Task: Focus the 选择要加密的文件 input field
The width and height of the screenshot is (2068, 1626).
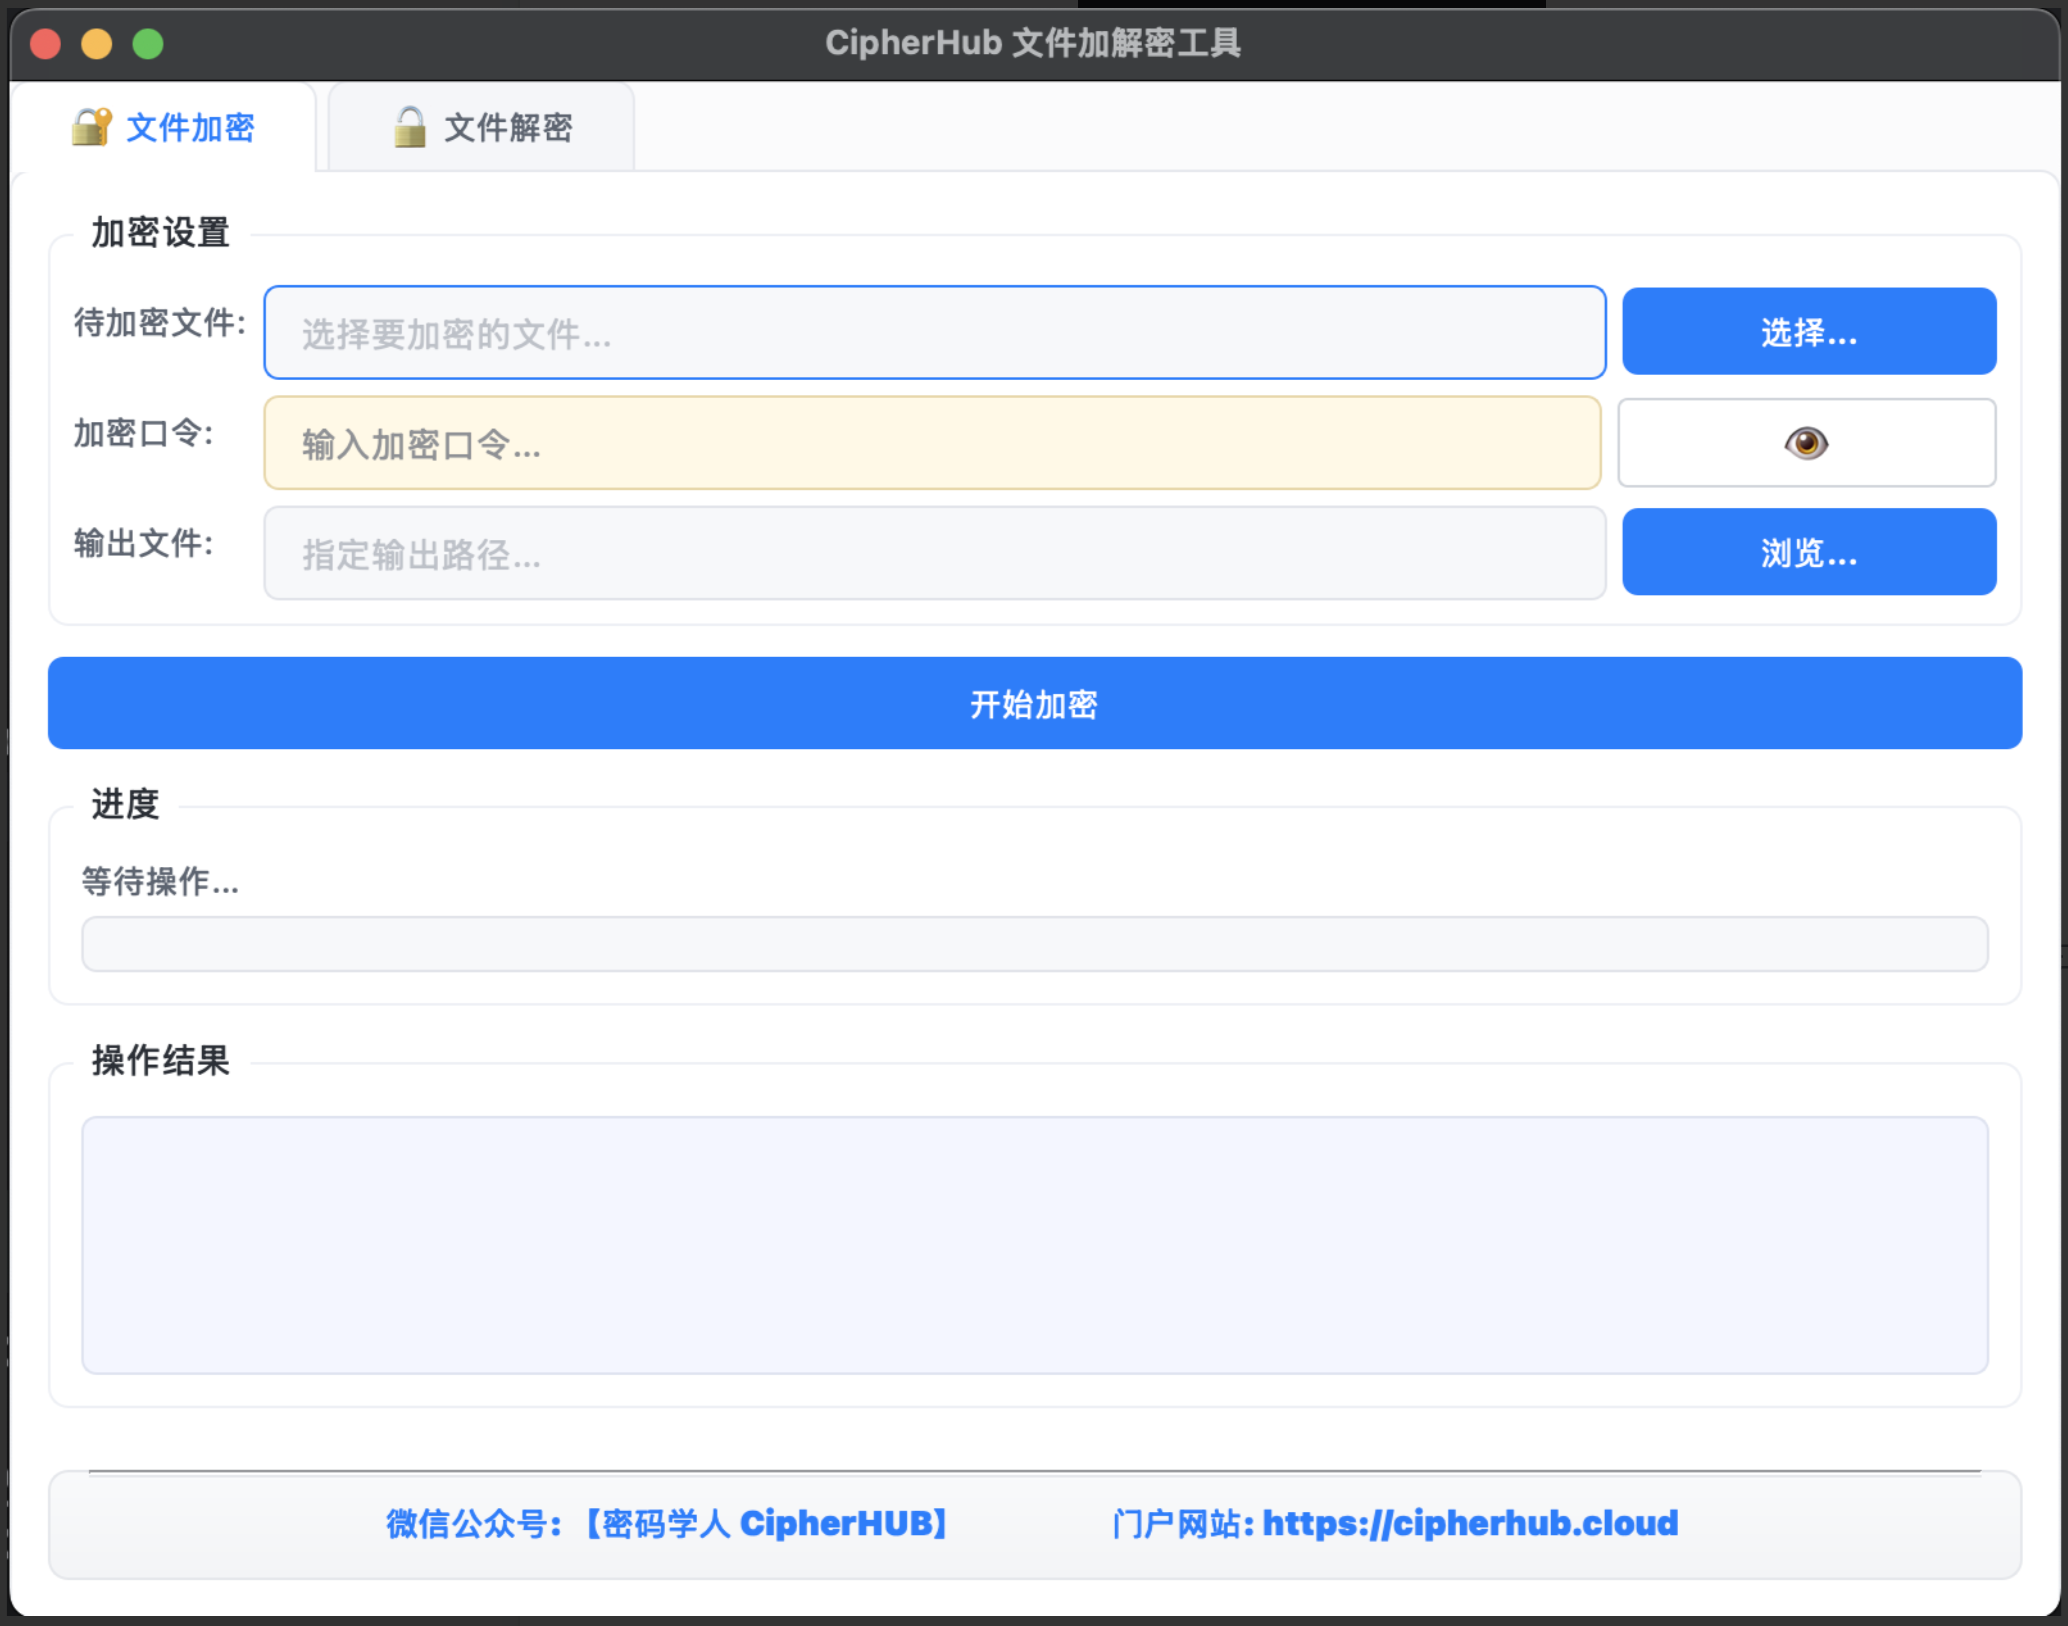Action: click(934, 333)
